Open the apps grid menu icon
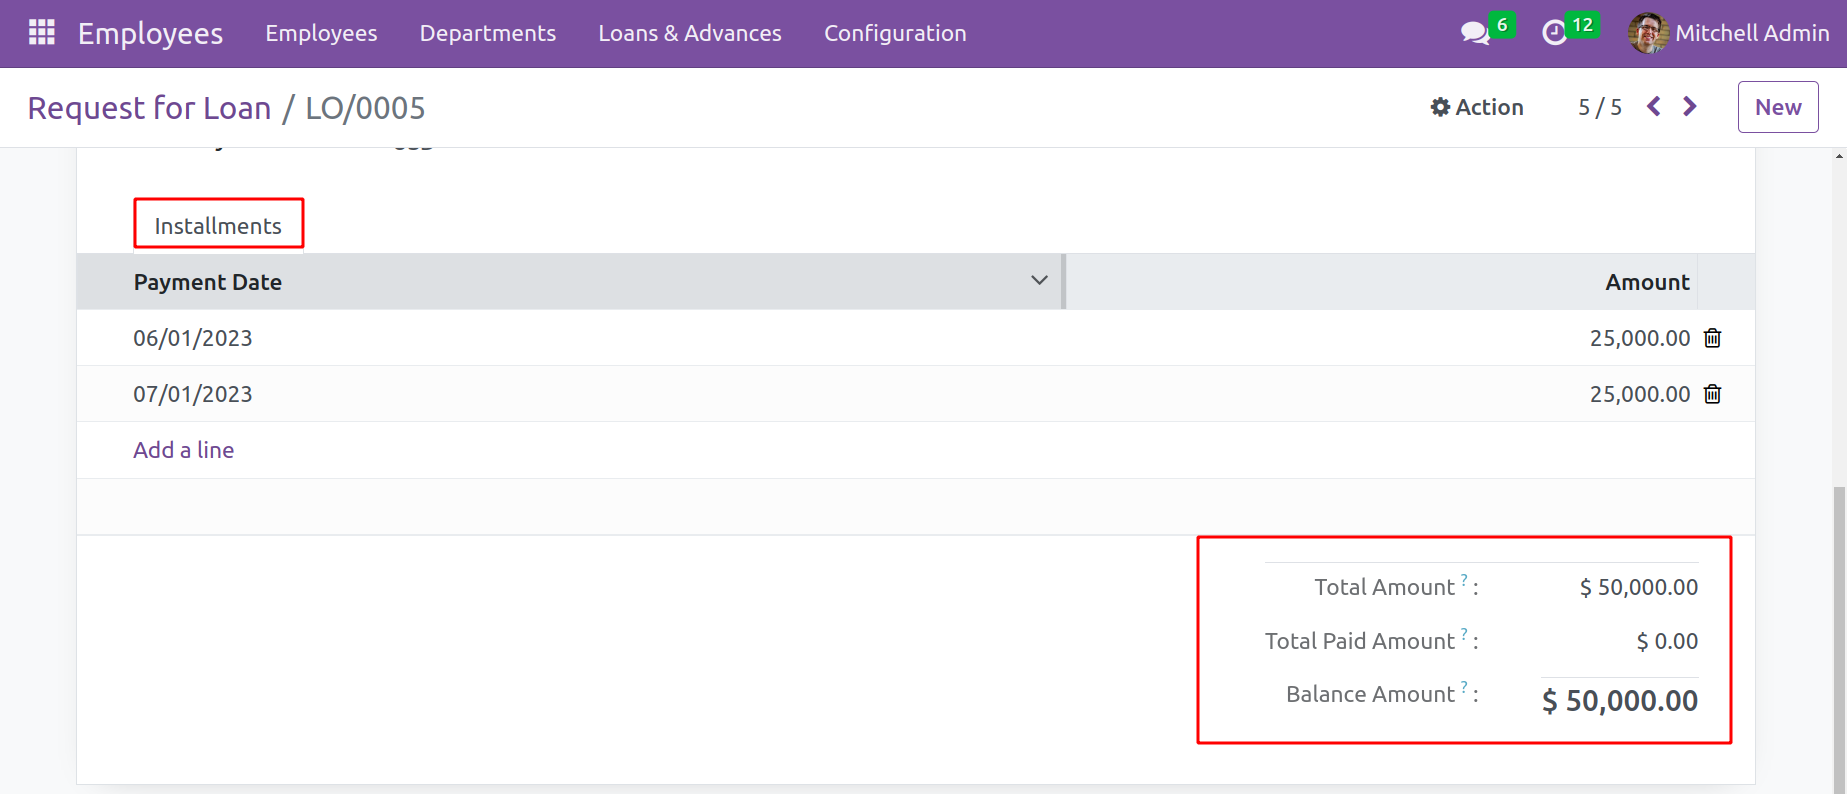Screen dimensions: 1847x794 [x=41, y=33]
